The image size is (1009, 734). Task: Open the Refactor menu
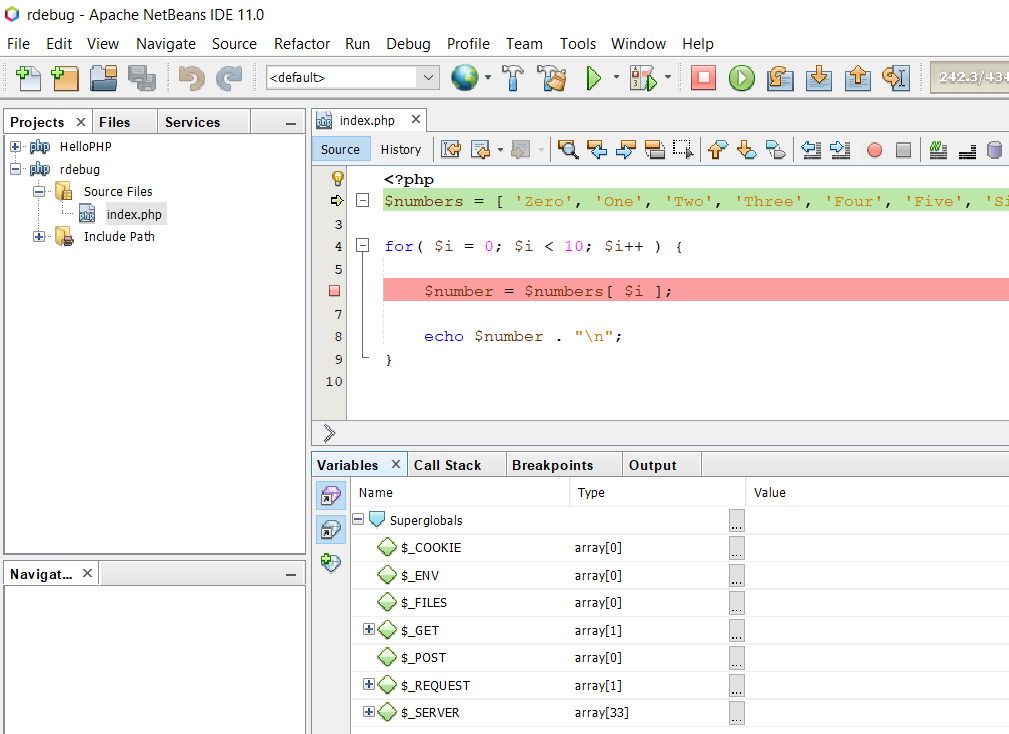click(302, 44)
